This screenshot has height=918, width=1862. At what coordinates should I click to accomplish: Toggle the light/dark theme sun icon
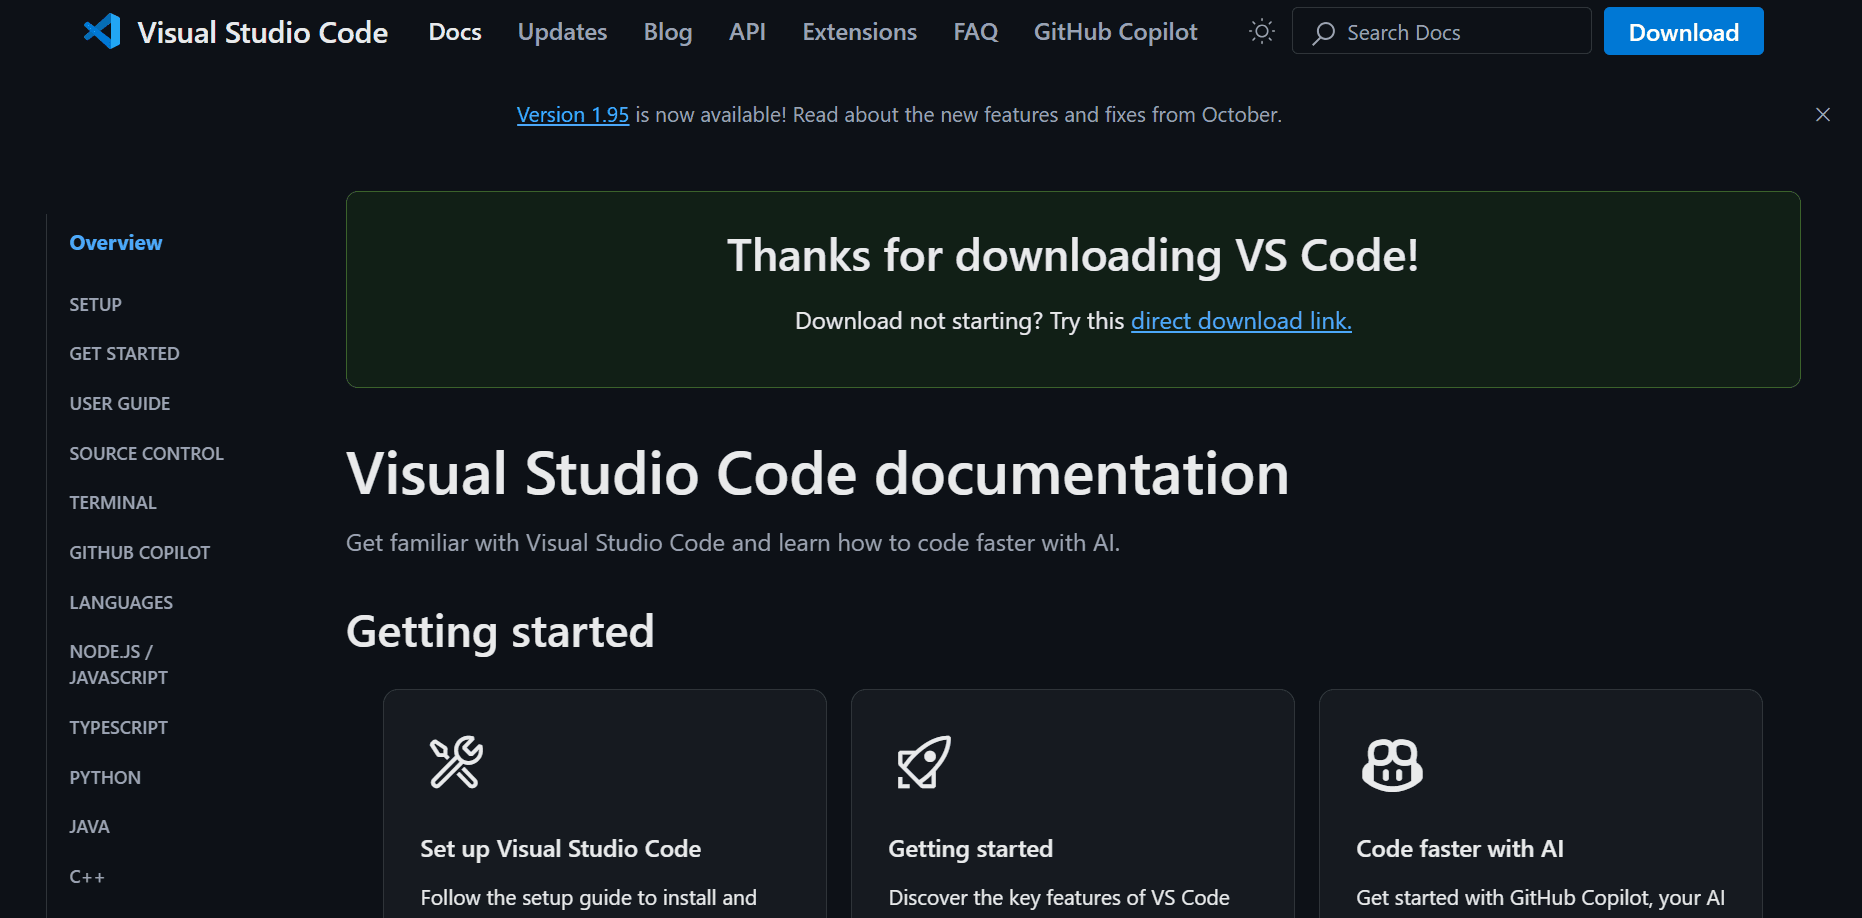[1262, 32]
